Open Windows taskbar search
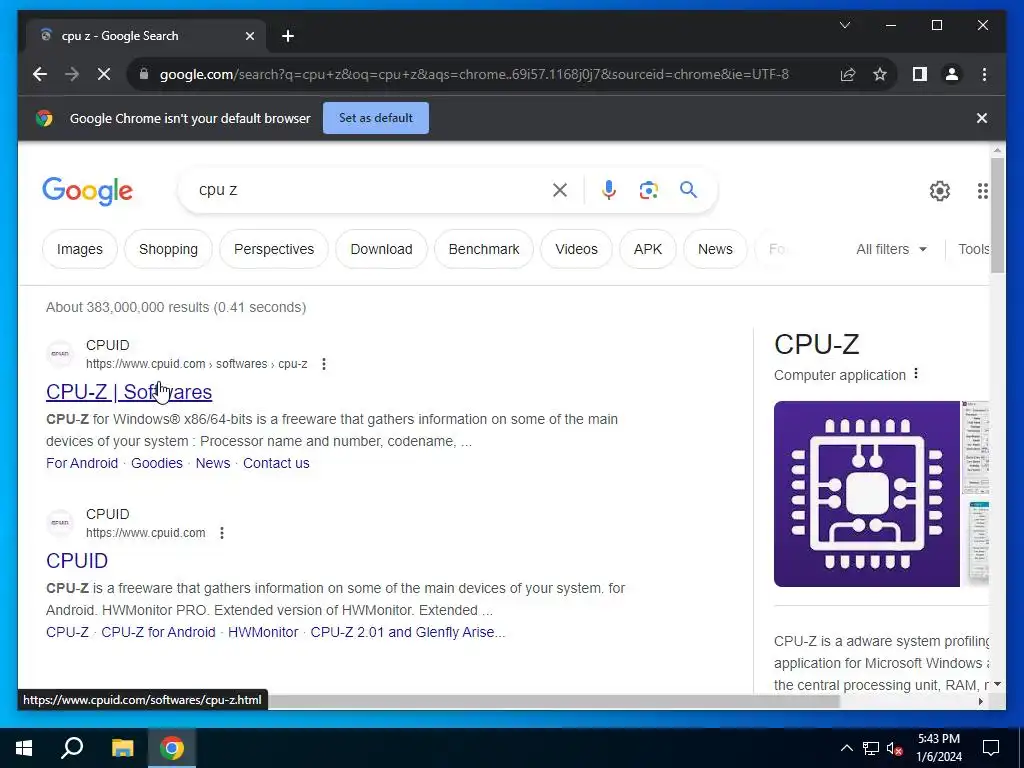Screen dimensions: 1024x768 pyautogui.click(x=72, y=748)
